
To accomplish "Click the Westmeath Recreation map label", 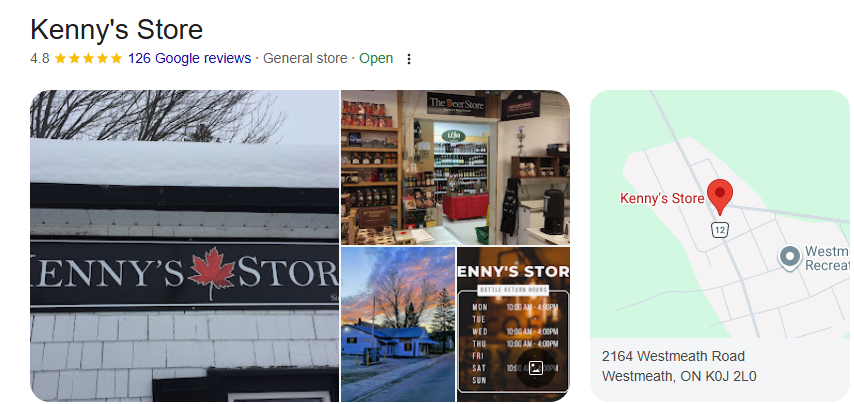I will [827, 258].
